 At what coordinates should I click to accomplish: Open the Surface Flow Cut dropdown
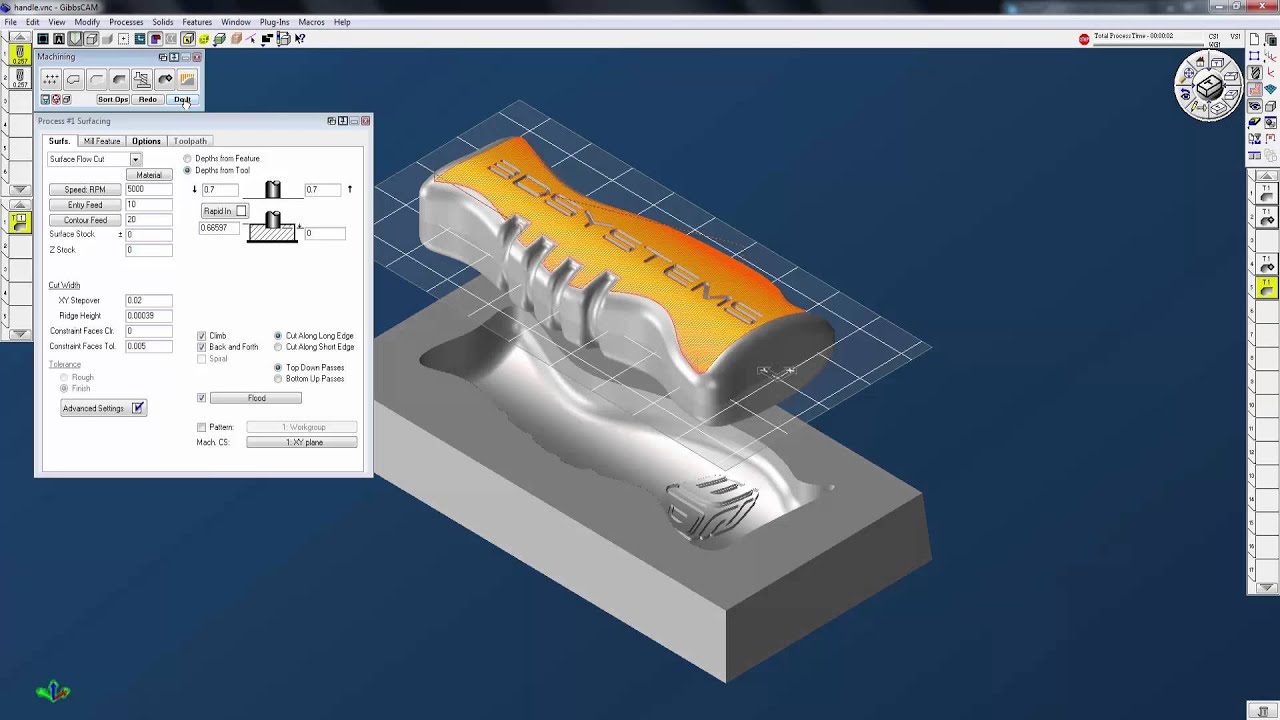coord(136,159)
